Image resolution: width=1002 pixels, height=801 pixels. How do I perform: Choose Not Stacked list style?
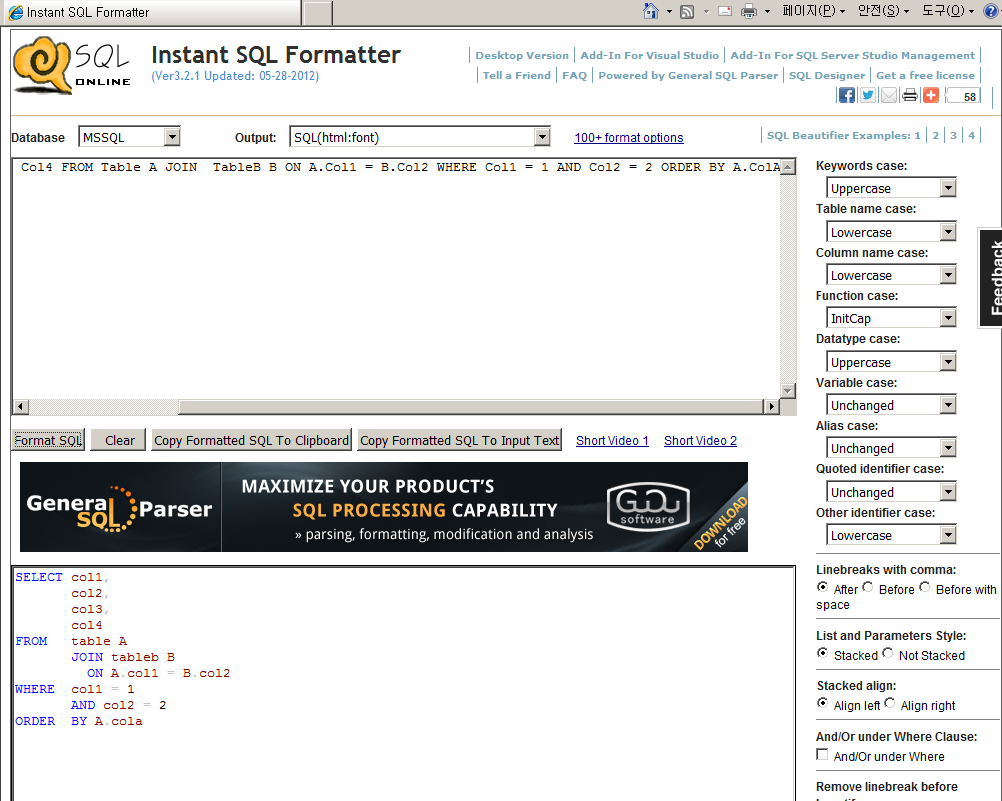pos(888,653)
